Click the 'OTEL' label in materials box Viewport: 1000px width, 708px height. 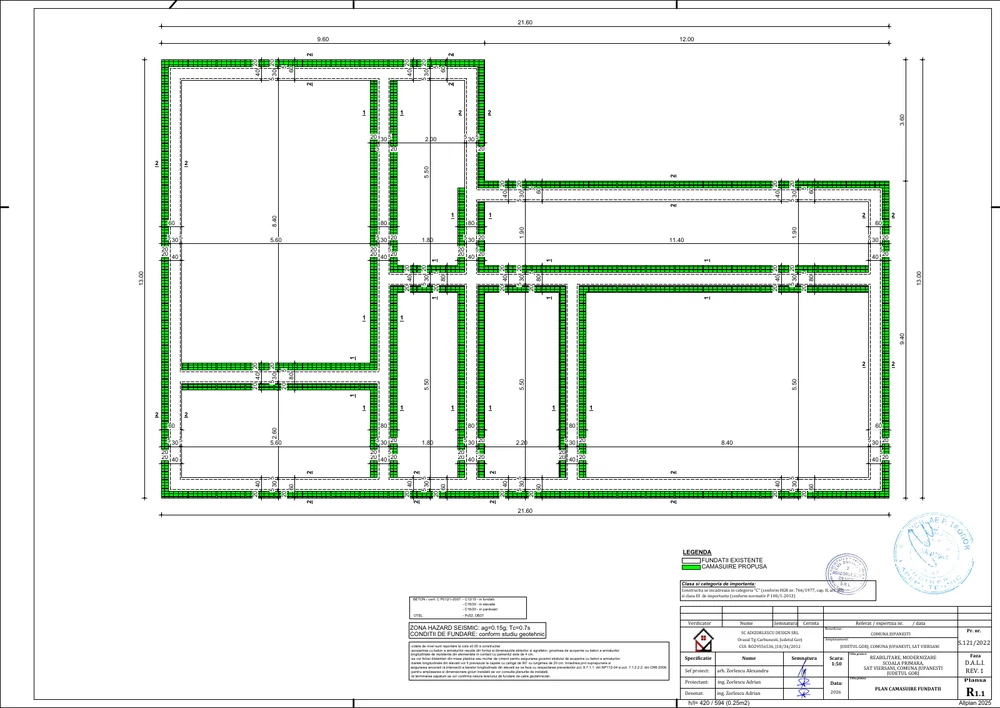click(418, 615)
